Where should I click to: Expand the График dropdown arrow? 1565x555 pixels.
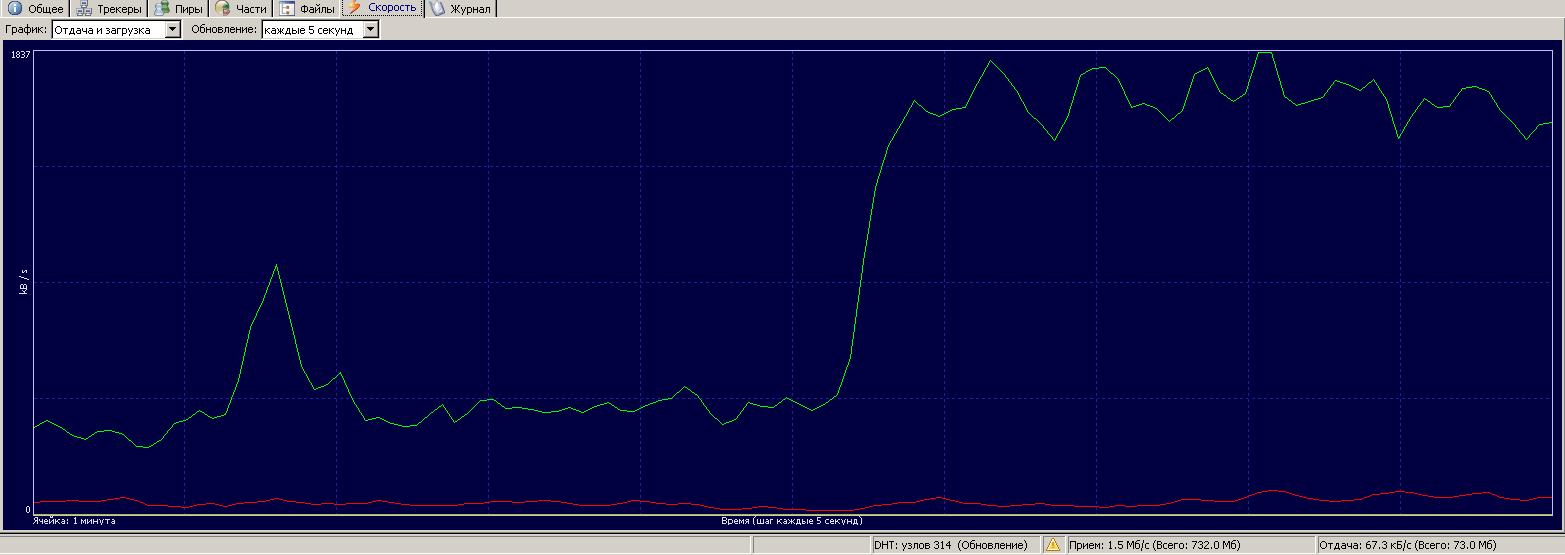[172, 30]
